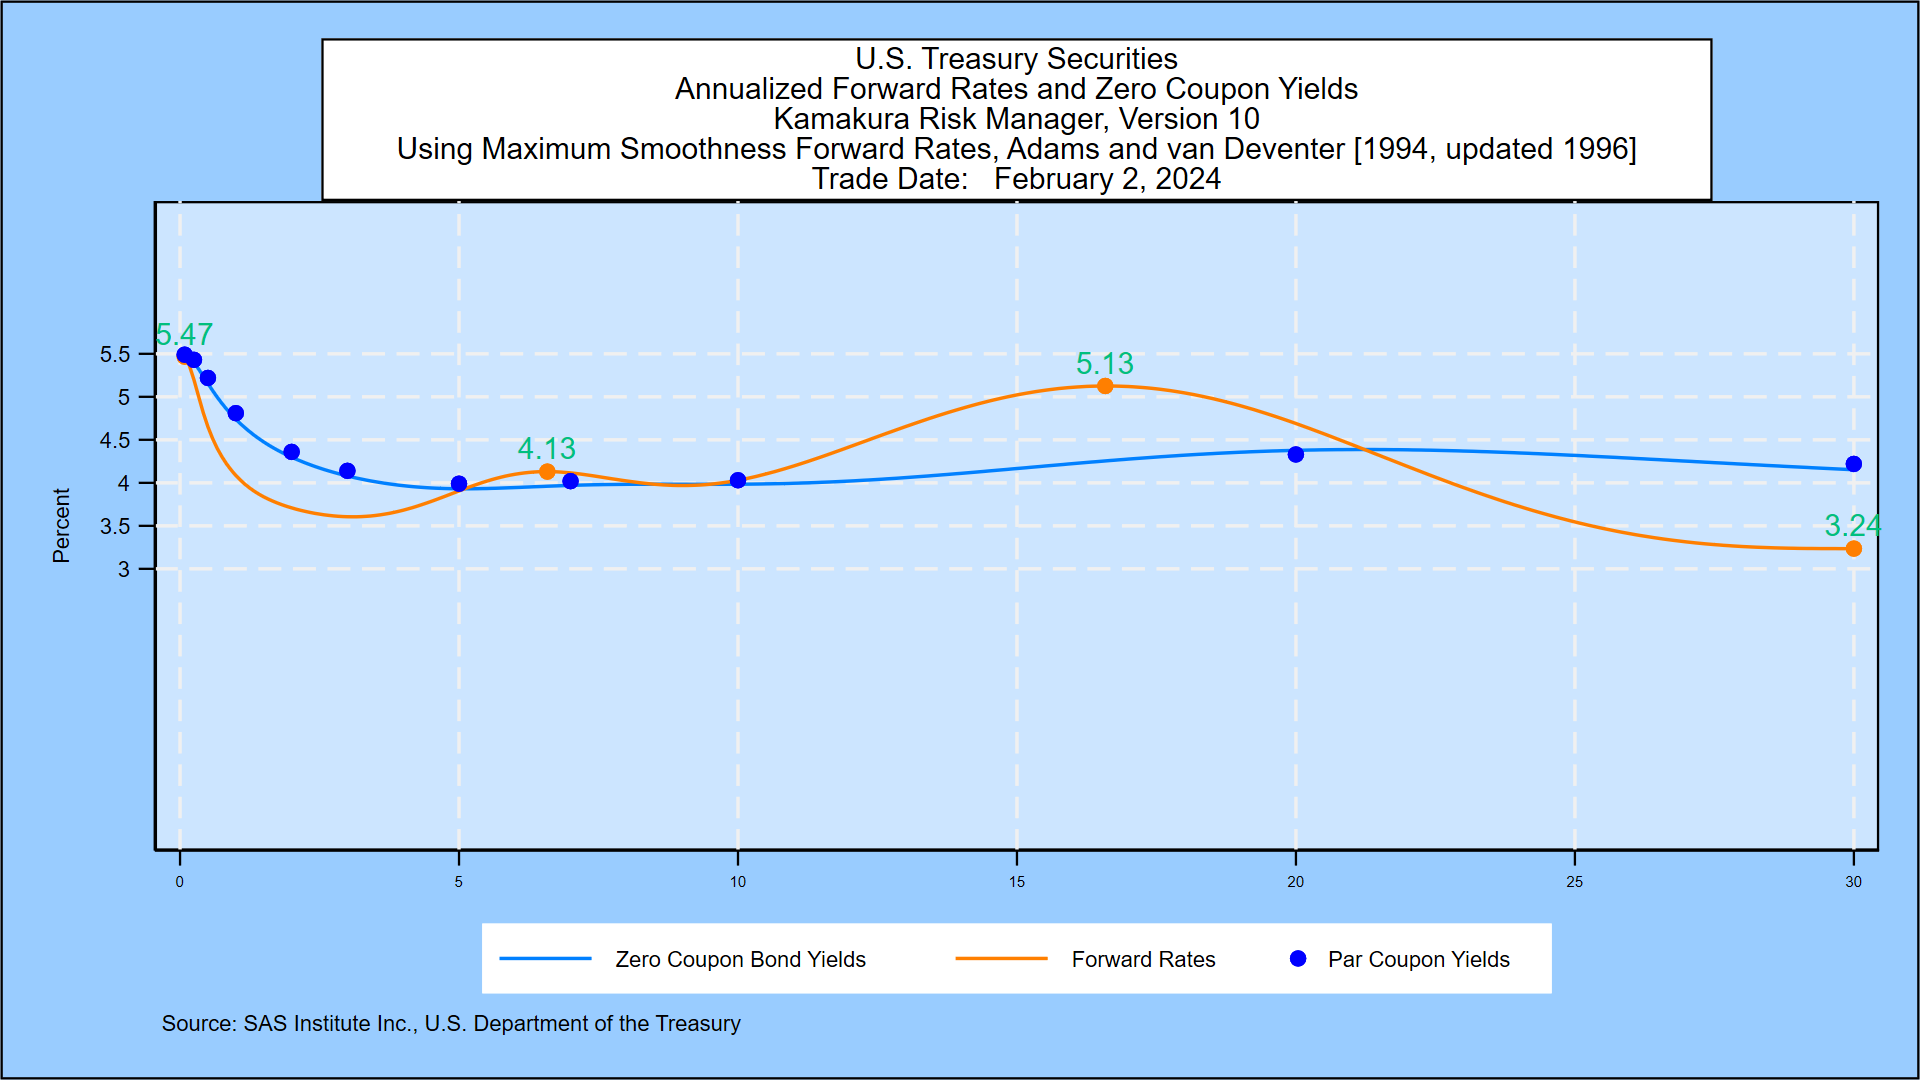Click the blue dot symbol in legend

pyautogui.click(x=1298, y=959)
